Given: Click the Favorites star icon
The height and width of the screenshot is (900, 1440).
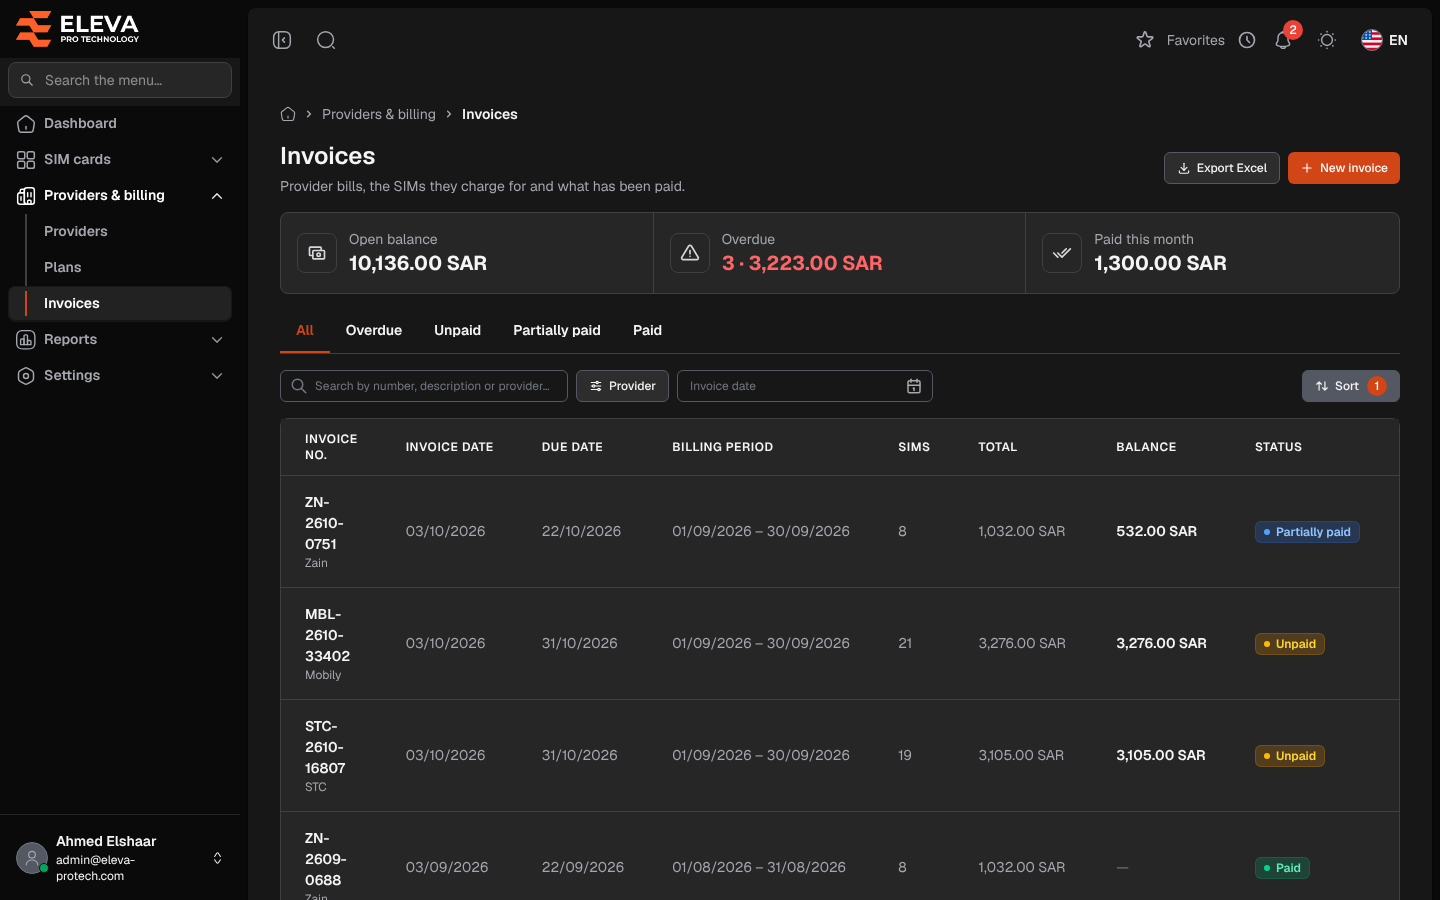Looking at the screenshot, I should [x=1145, y=40].
